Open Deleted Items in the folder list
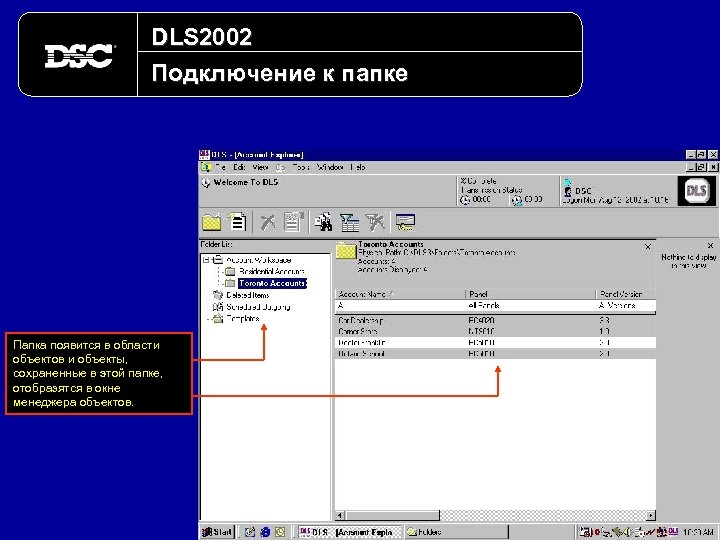The height and width of the screenshot is (540, 720). point(248,295)
